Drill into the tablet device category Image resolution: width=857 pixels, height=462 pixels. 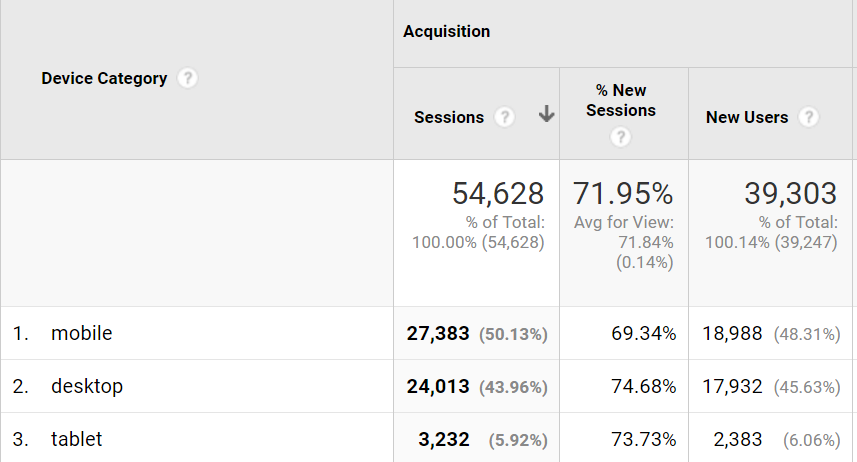pyautogui.click(x=77, y=439)
